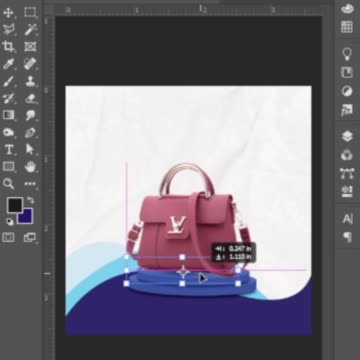Select the Hand tool

30,166
